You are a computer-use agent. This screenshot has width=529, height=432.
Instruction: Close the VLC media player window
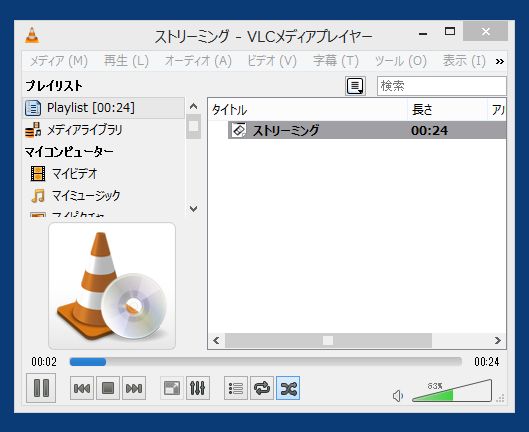coord(485,31)
